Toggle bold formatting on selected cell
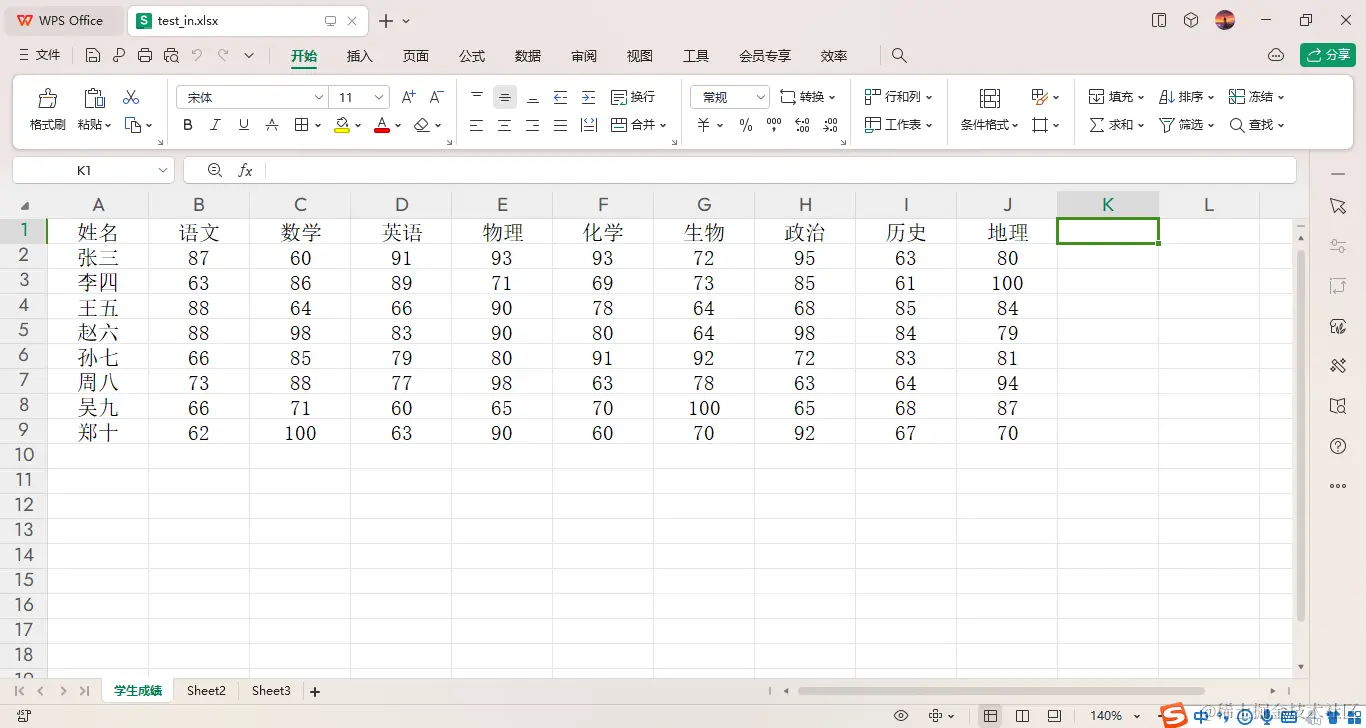This screenshot has height=728, width=1366. [187, 124]
